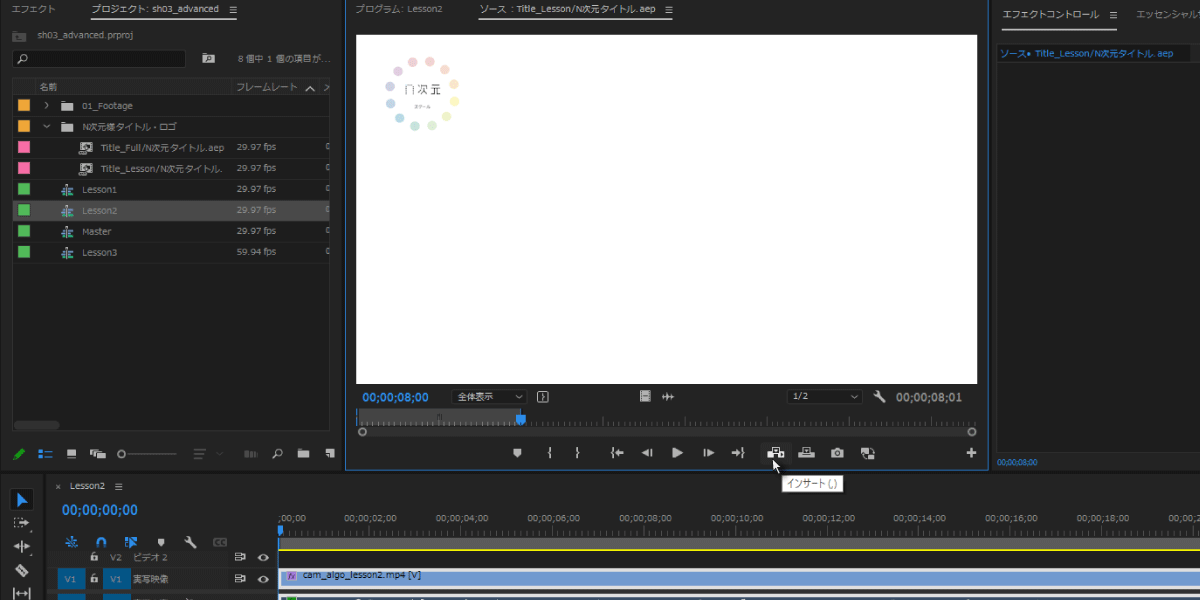Toggle Linked Selection in timeline

[131, 541]
